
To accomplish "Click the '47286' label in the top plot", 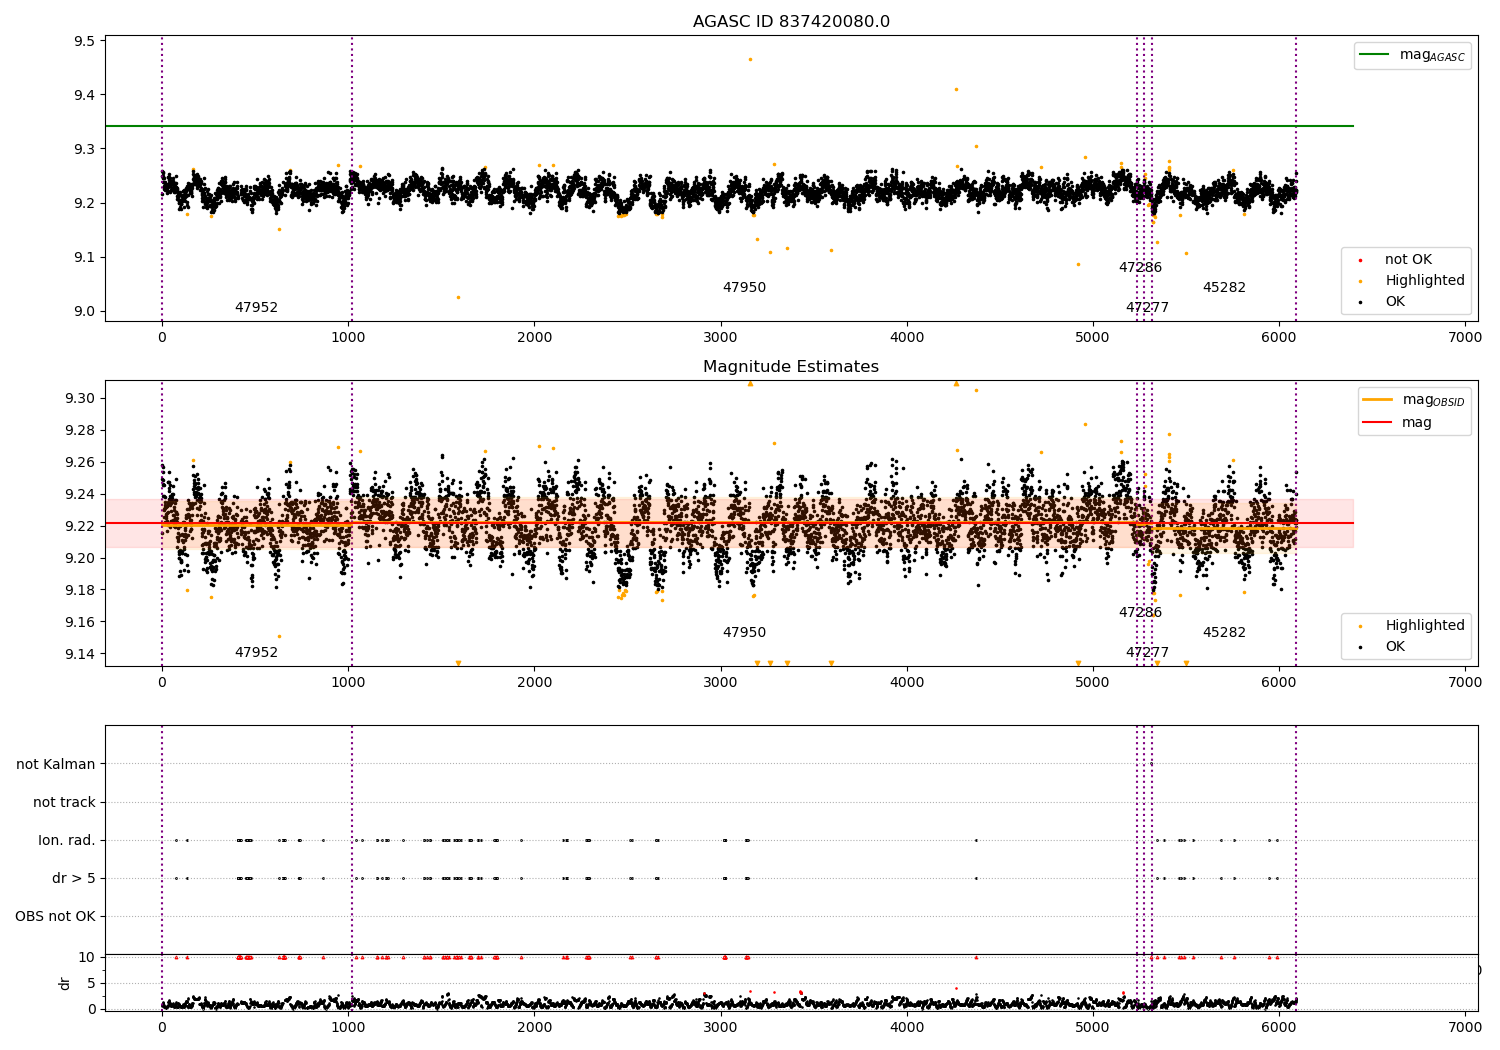I will (1140, 268).
